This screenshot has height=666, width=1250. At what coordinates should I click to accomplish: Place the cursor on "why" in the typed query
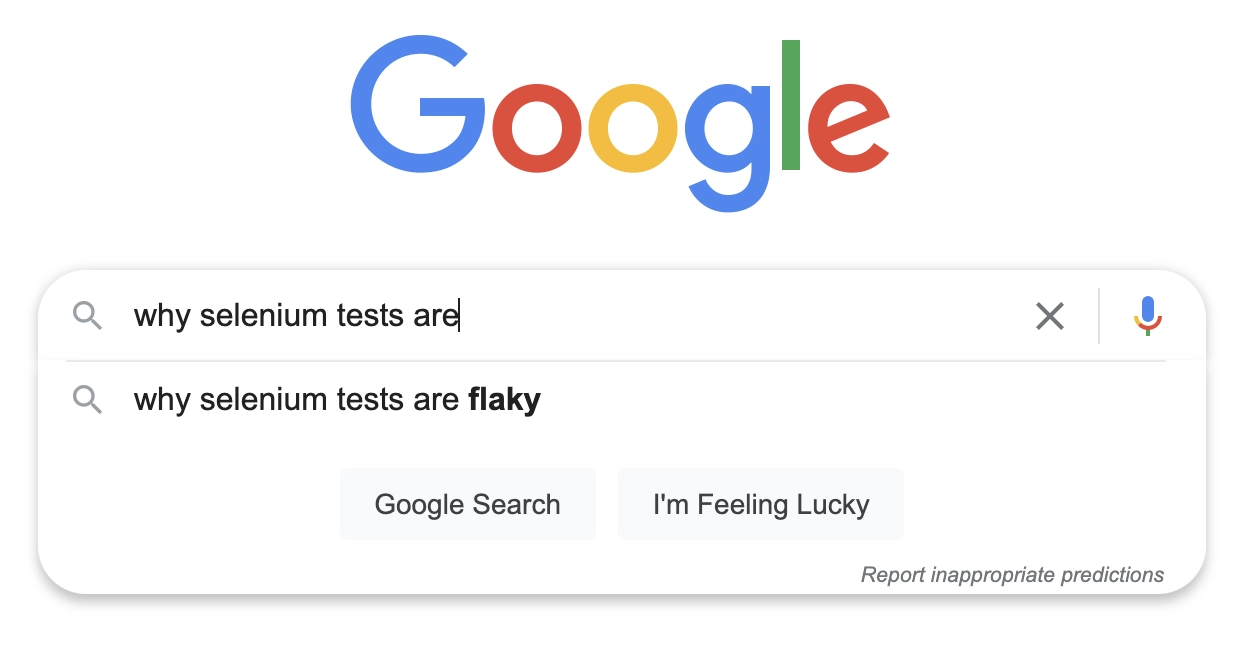(162, 316)
